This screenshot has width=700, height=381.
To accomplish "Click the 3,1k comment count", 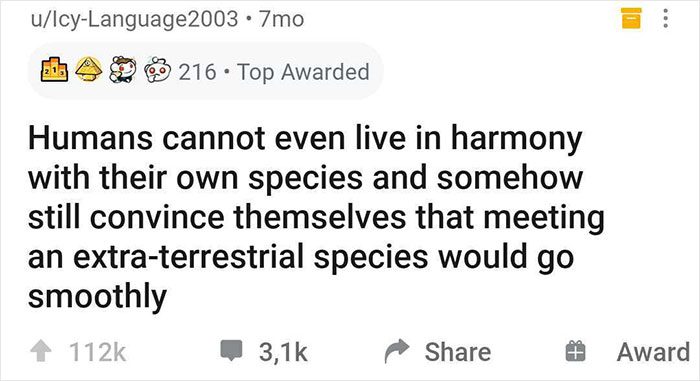I will (283, 352).
